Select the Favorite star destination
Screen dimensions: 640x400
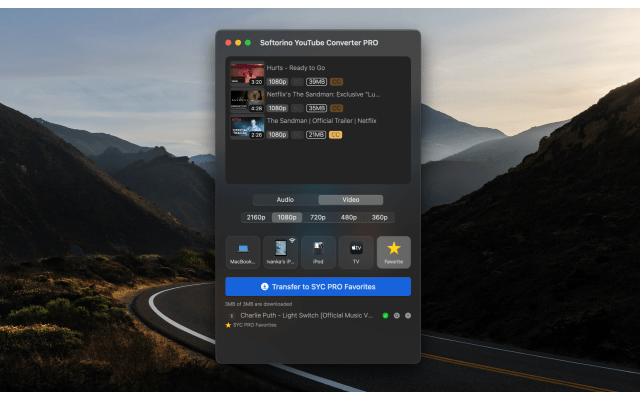click(393, 252)
